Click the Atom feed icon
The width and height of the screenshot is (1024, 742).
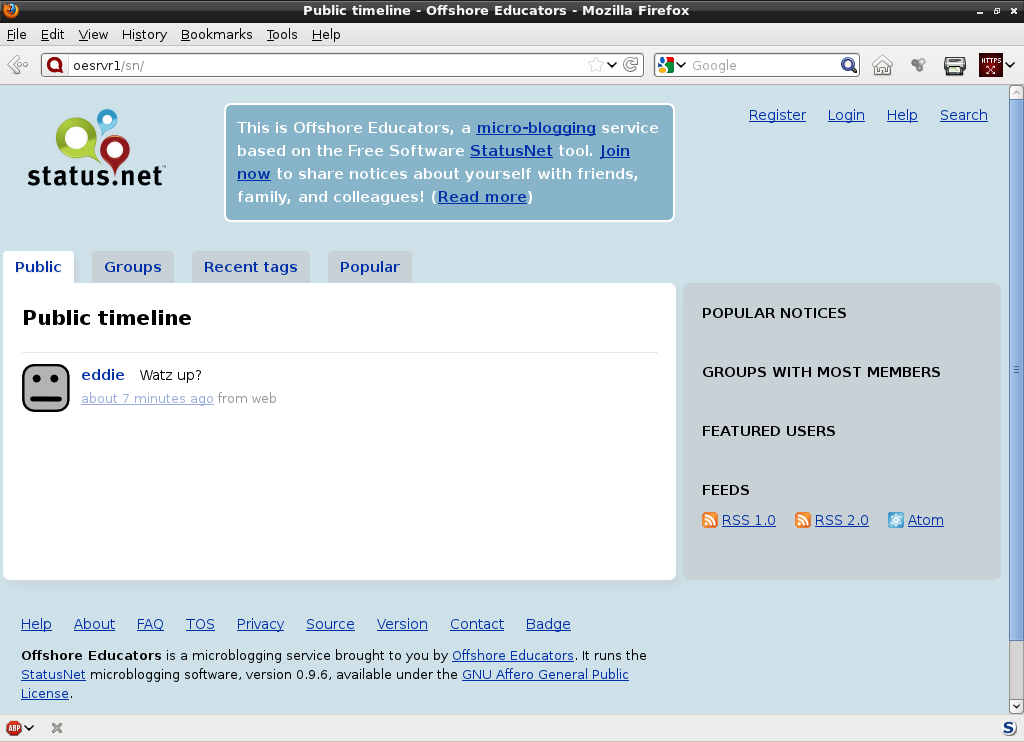(896, 520)
